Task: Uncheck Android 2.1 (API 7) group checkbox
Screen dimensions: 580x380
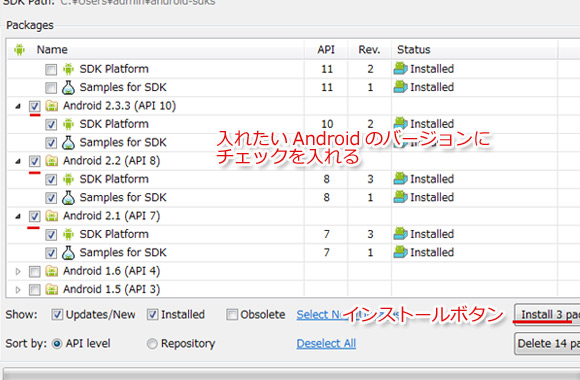Action: click(x=34, y=217)
